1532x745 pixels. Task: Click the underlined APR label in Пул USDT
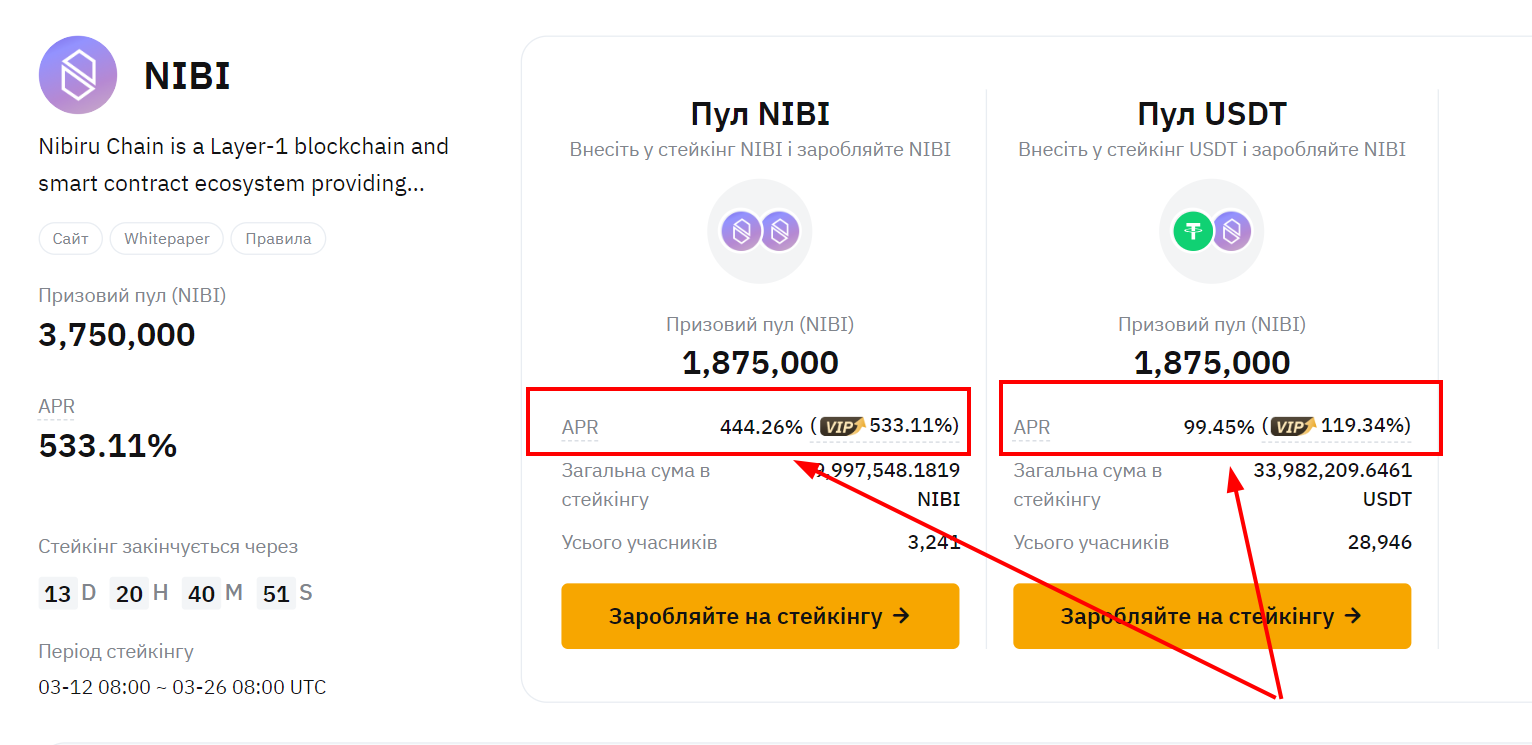pos(1032,428)
